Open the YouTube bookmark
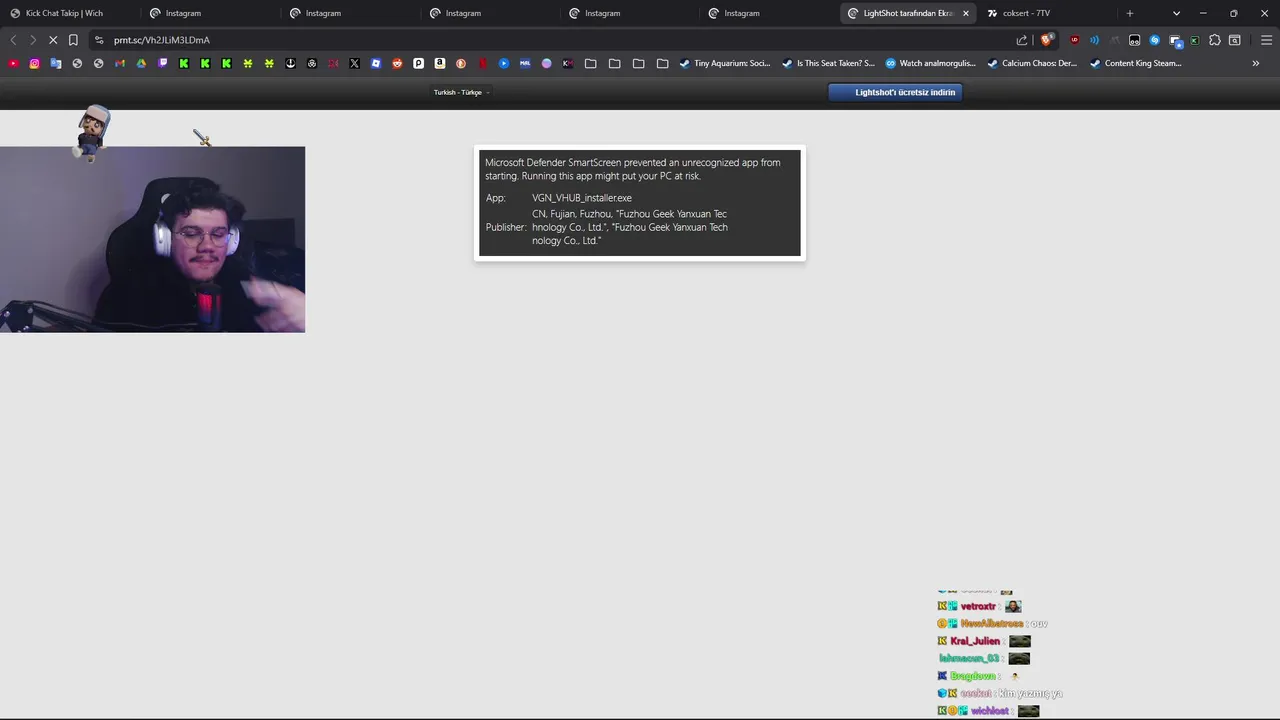The width and height of the screenshot is (1280, 720). (x=13, y=63)
